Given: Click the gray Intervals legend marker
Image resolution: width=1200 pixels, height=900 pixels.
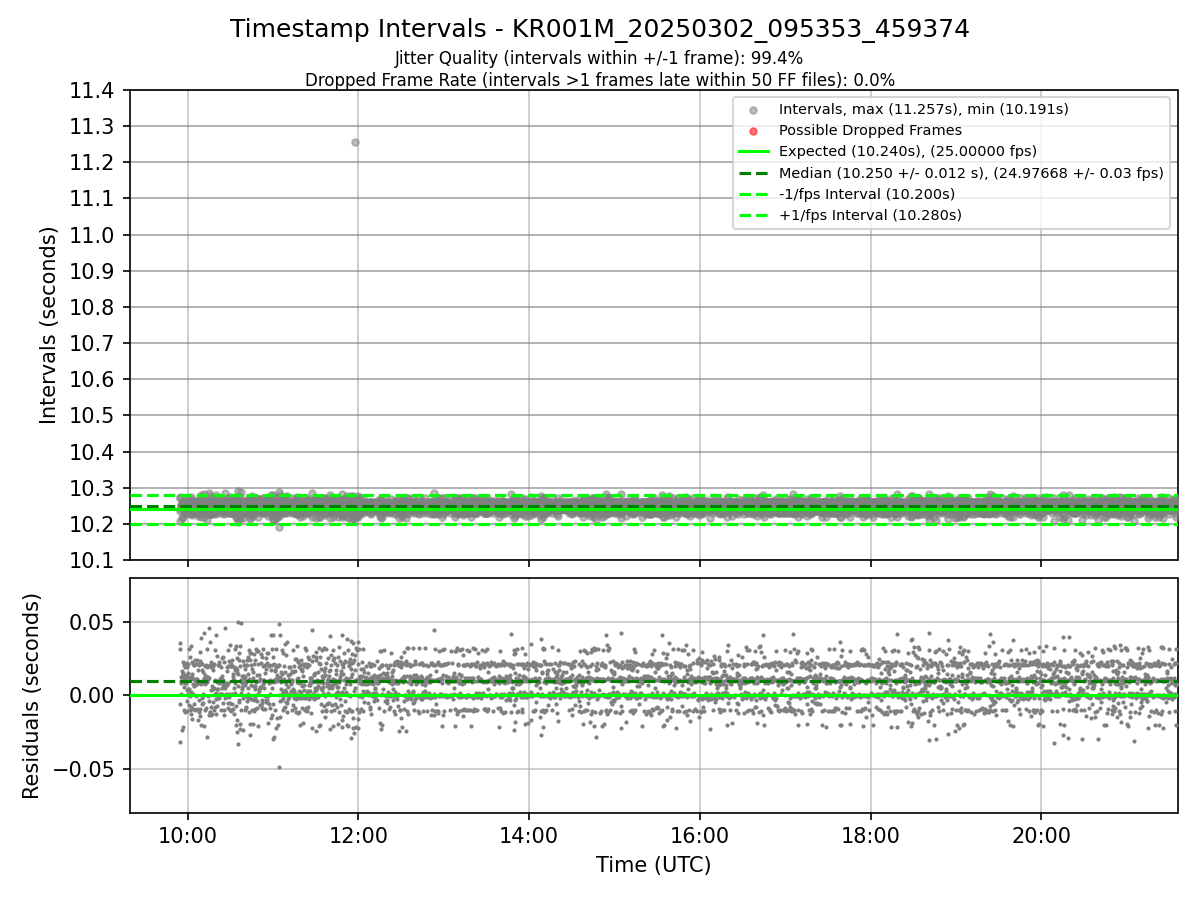Looking at the screenshot, I should click(x=753, y=110).
